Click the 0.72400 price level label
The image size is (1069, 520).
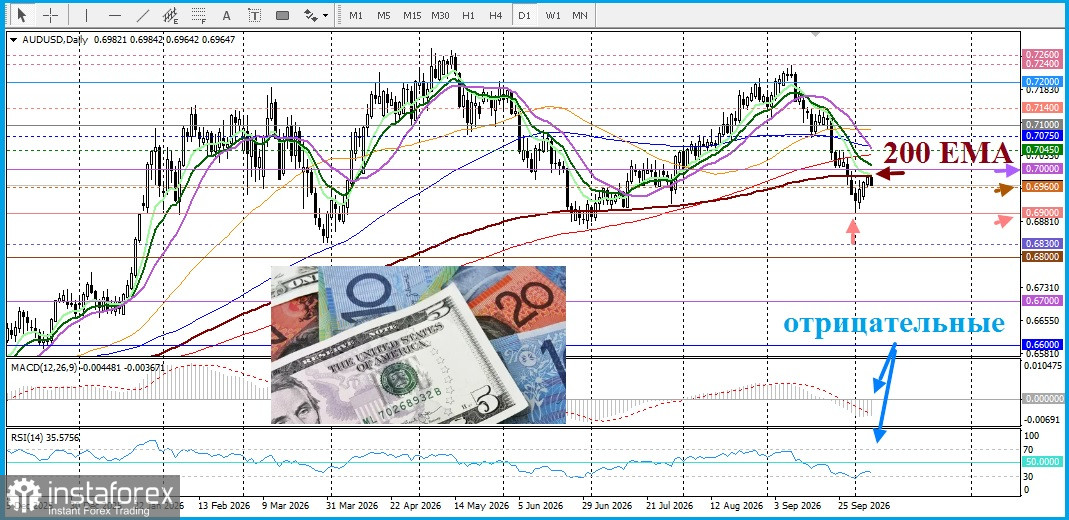tap(1041, 63)
